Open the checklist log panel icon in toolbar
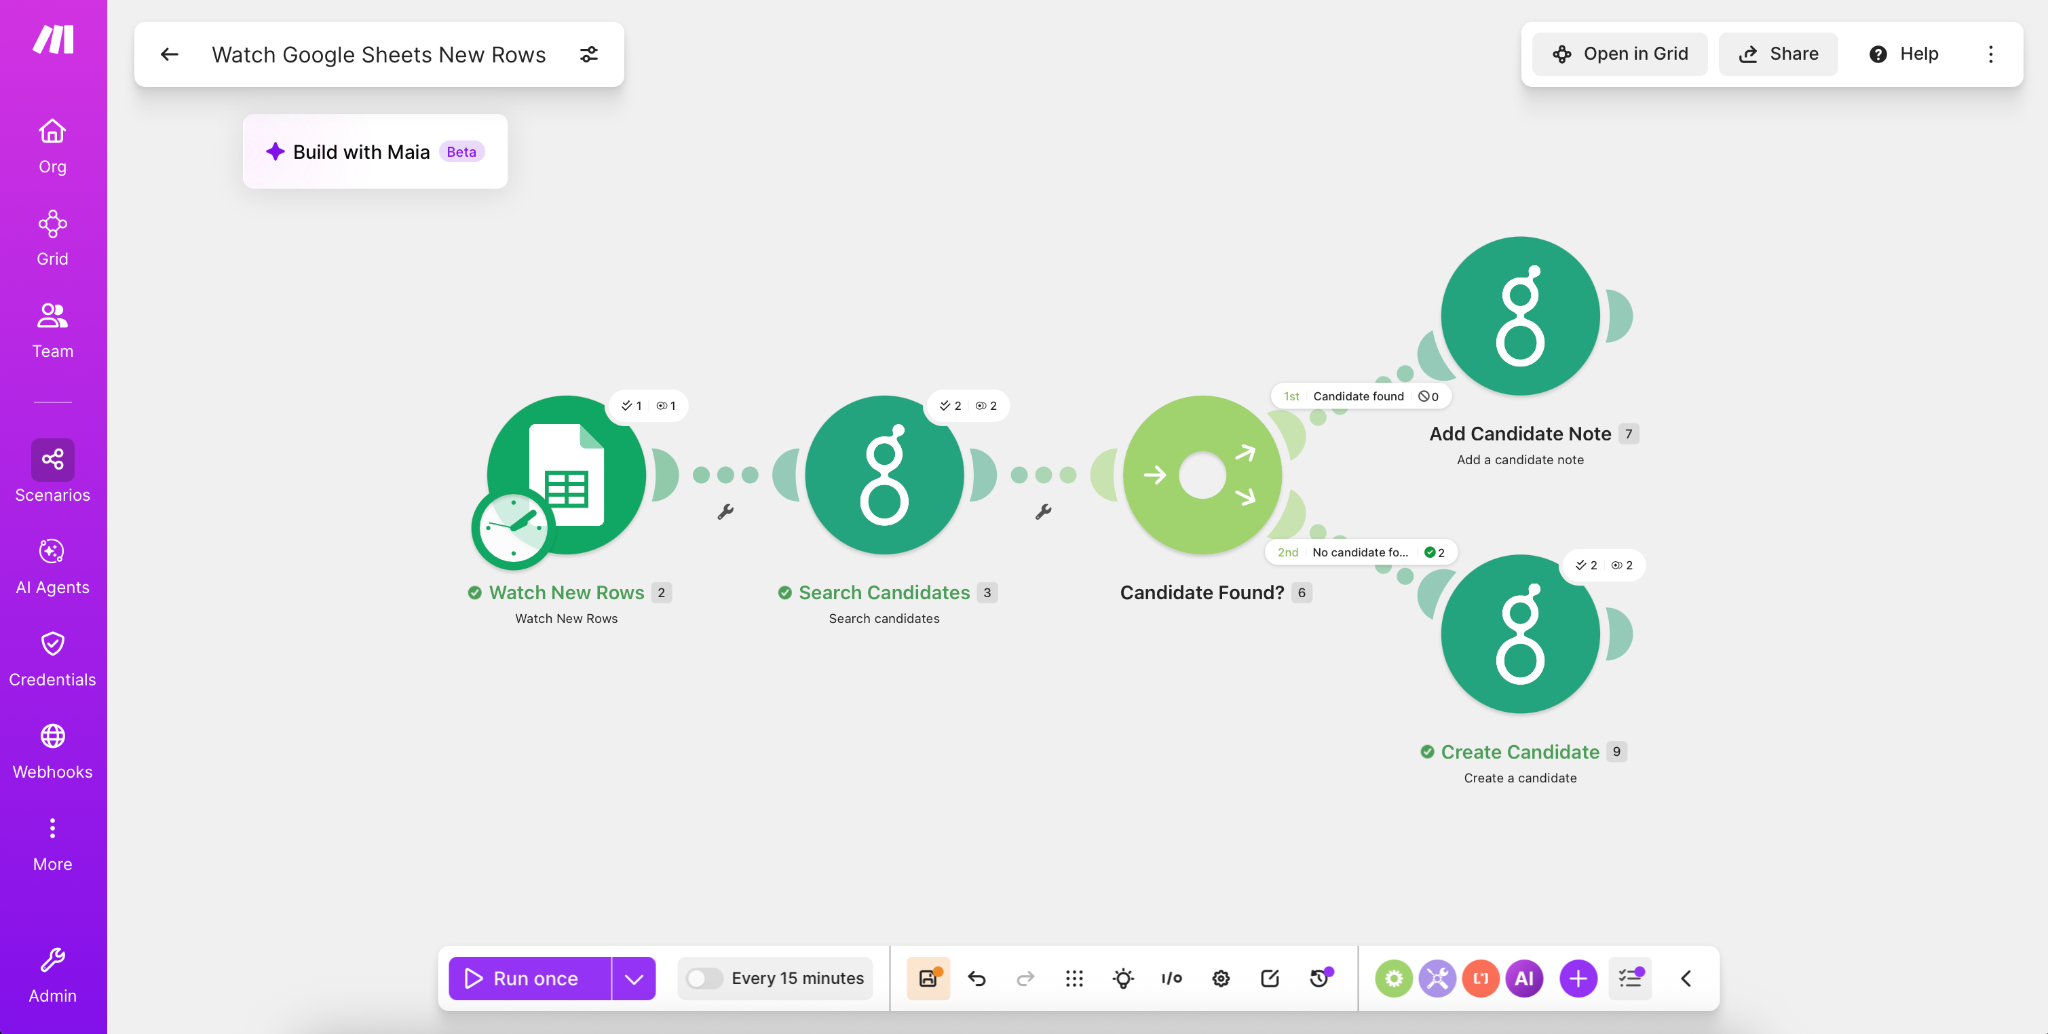2048x1034 pixels. coord(1630,978)
